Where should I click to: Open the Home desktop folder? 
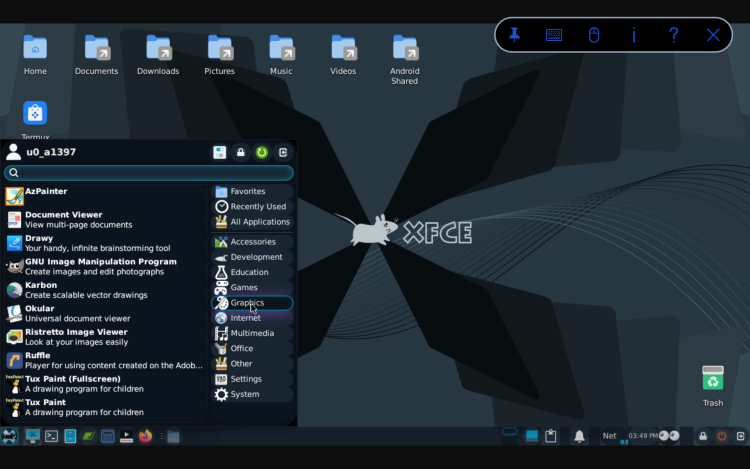pos(35,55)
